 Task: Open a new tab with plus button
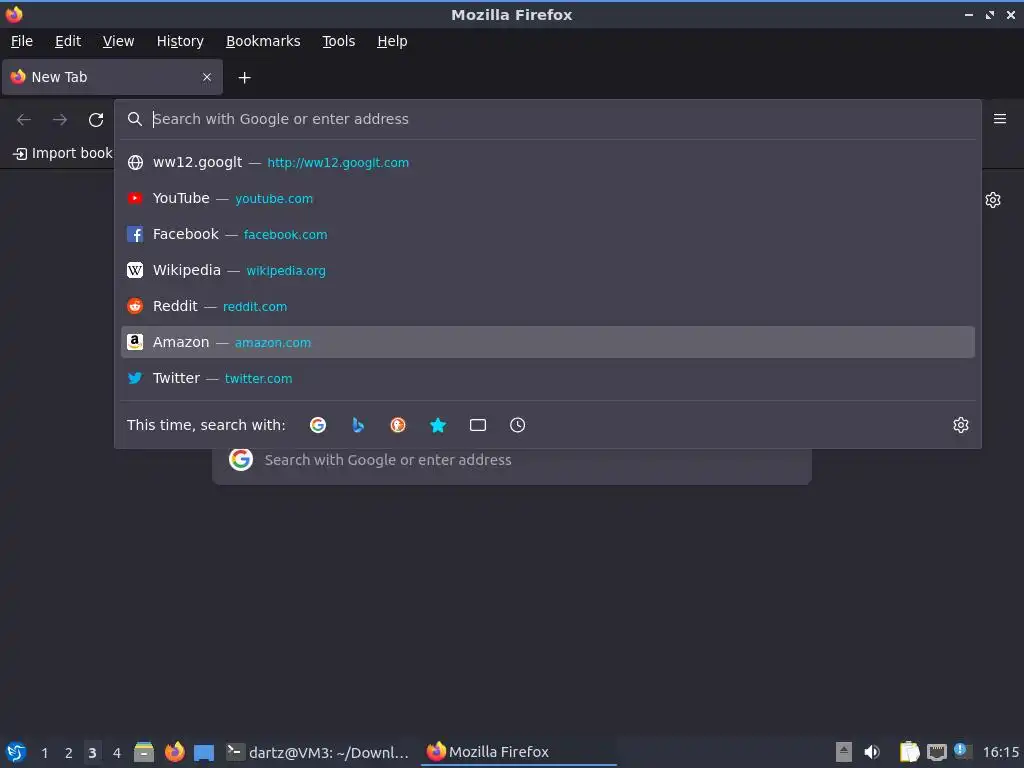pyautogui.click(x=244, y=78)
